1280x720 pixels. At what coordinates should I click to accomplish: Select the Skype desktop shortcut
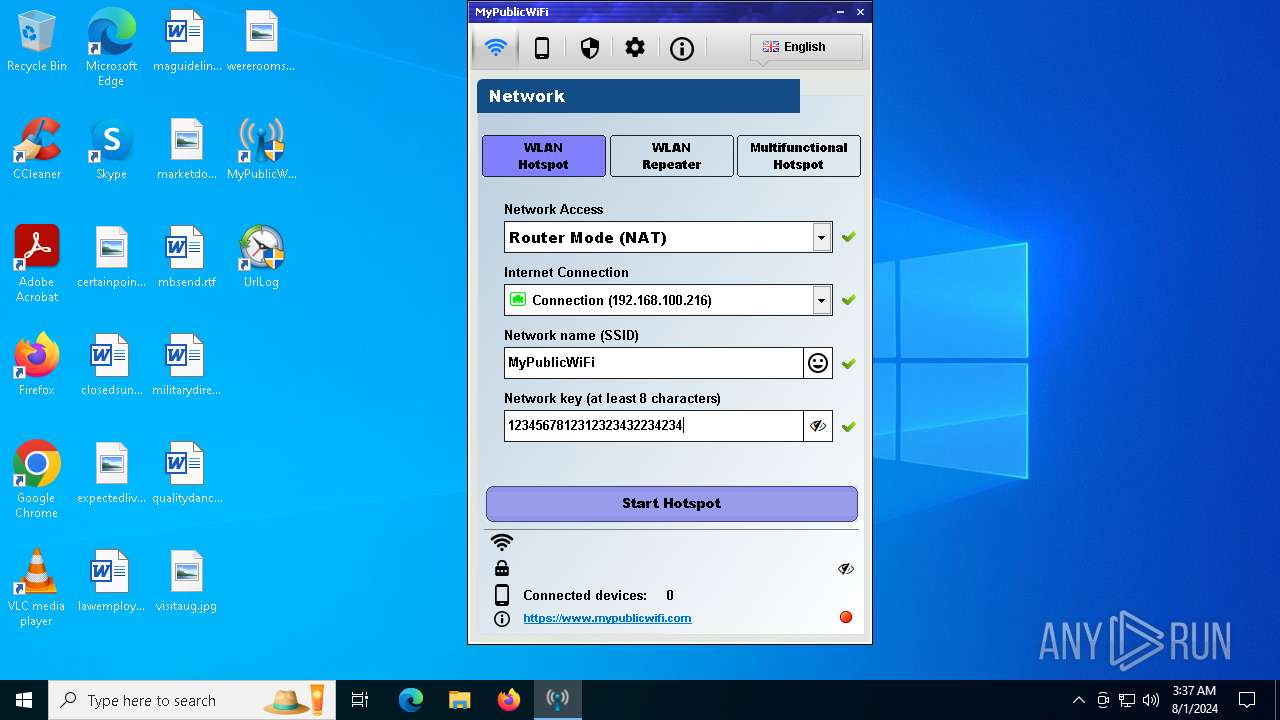coord(111,150)
